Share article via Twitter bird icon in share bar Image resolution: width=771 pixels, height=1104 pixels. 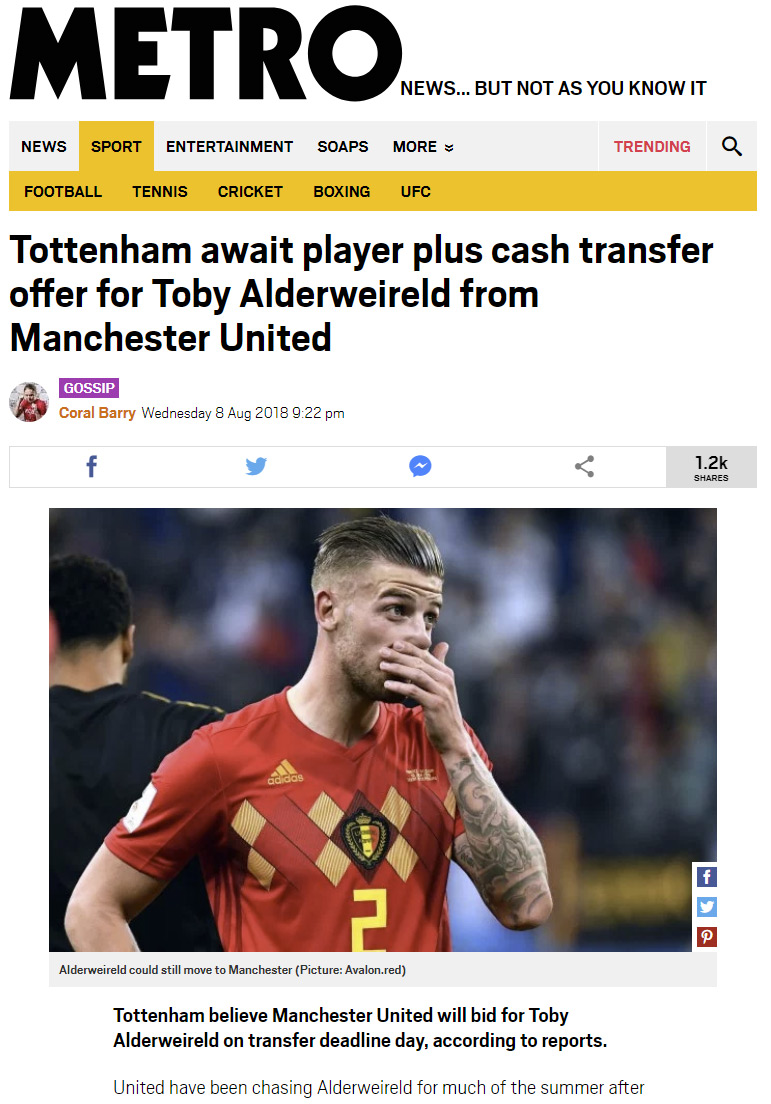(x=256, y=466)
